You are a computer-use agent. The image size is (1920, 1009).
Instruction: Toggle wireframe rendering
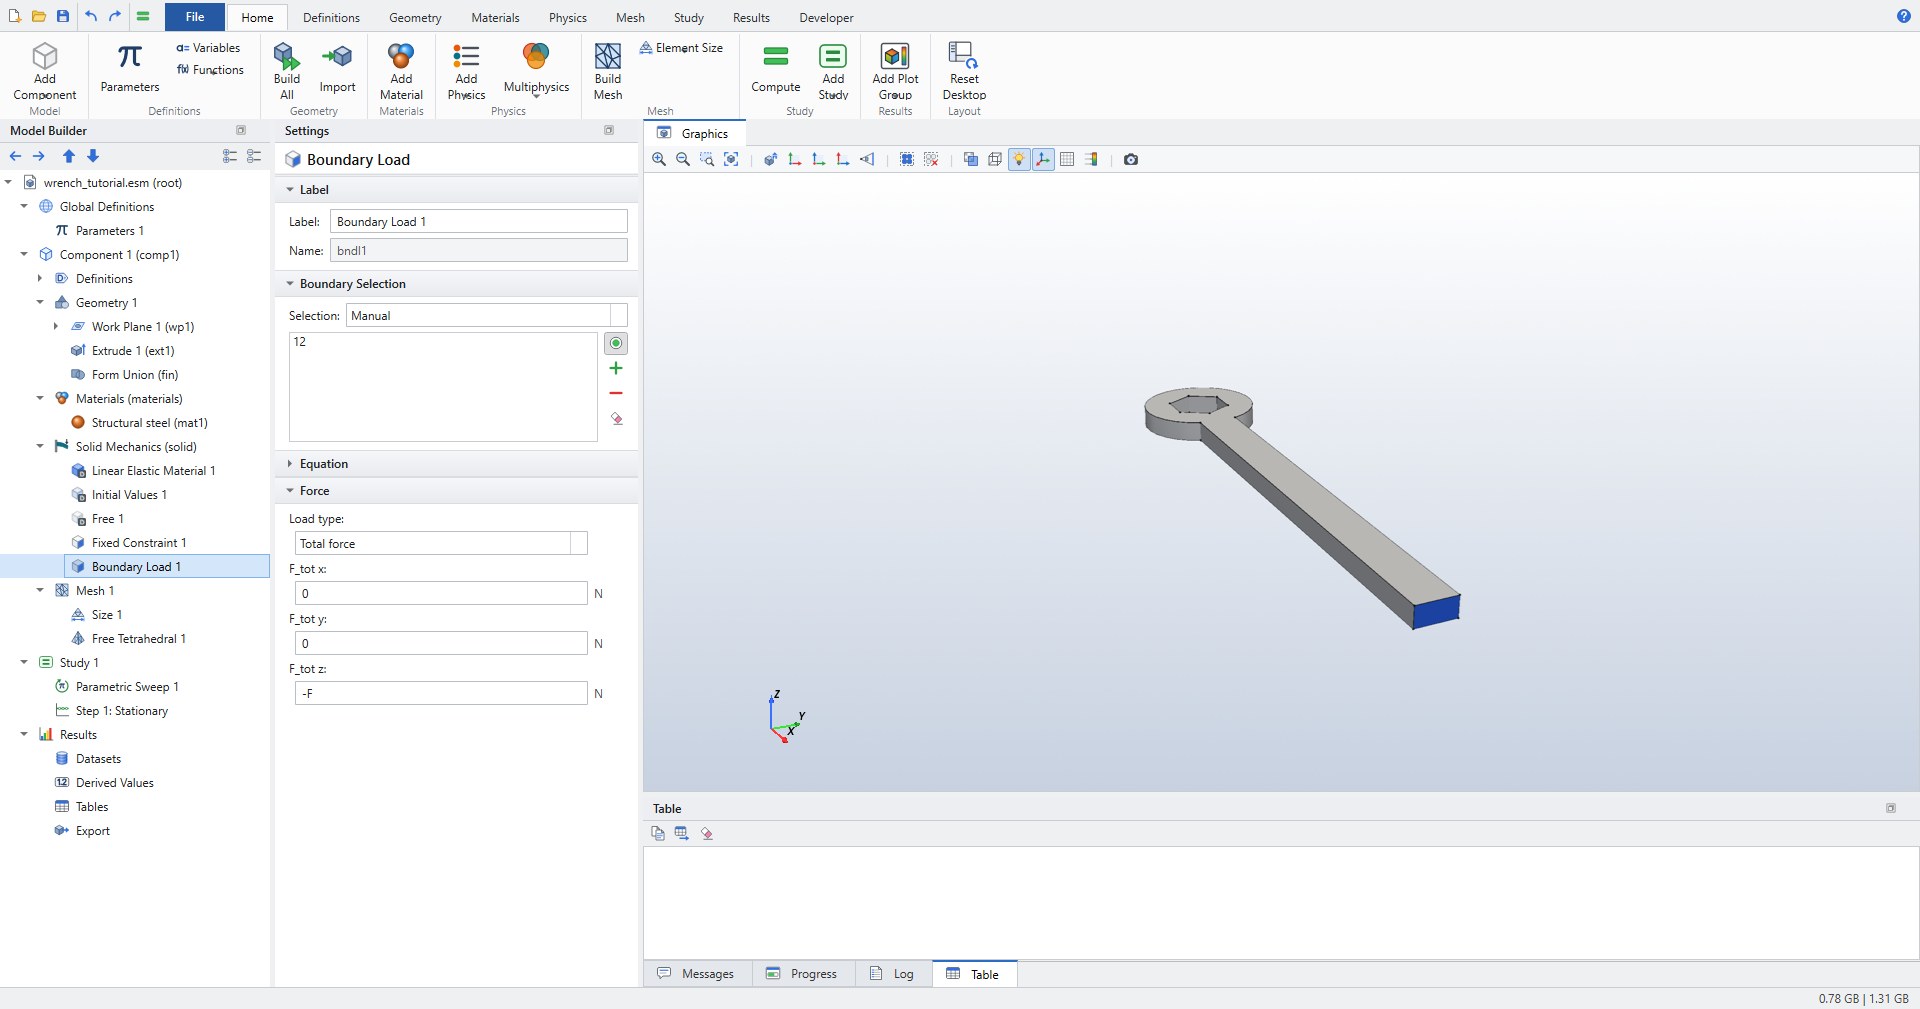[x=995, y=159]
